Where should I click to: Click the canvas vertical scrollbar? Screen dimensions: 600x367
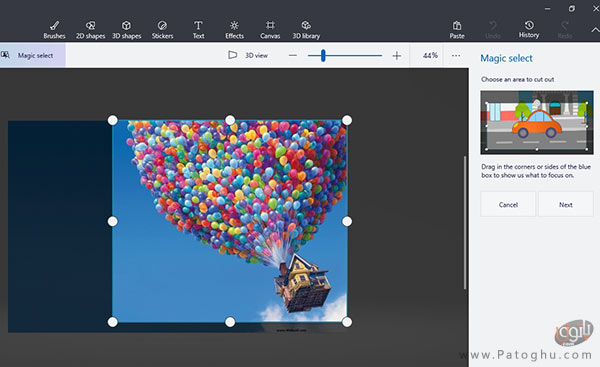pos(465,223)
